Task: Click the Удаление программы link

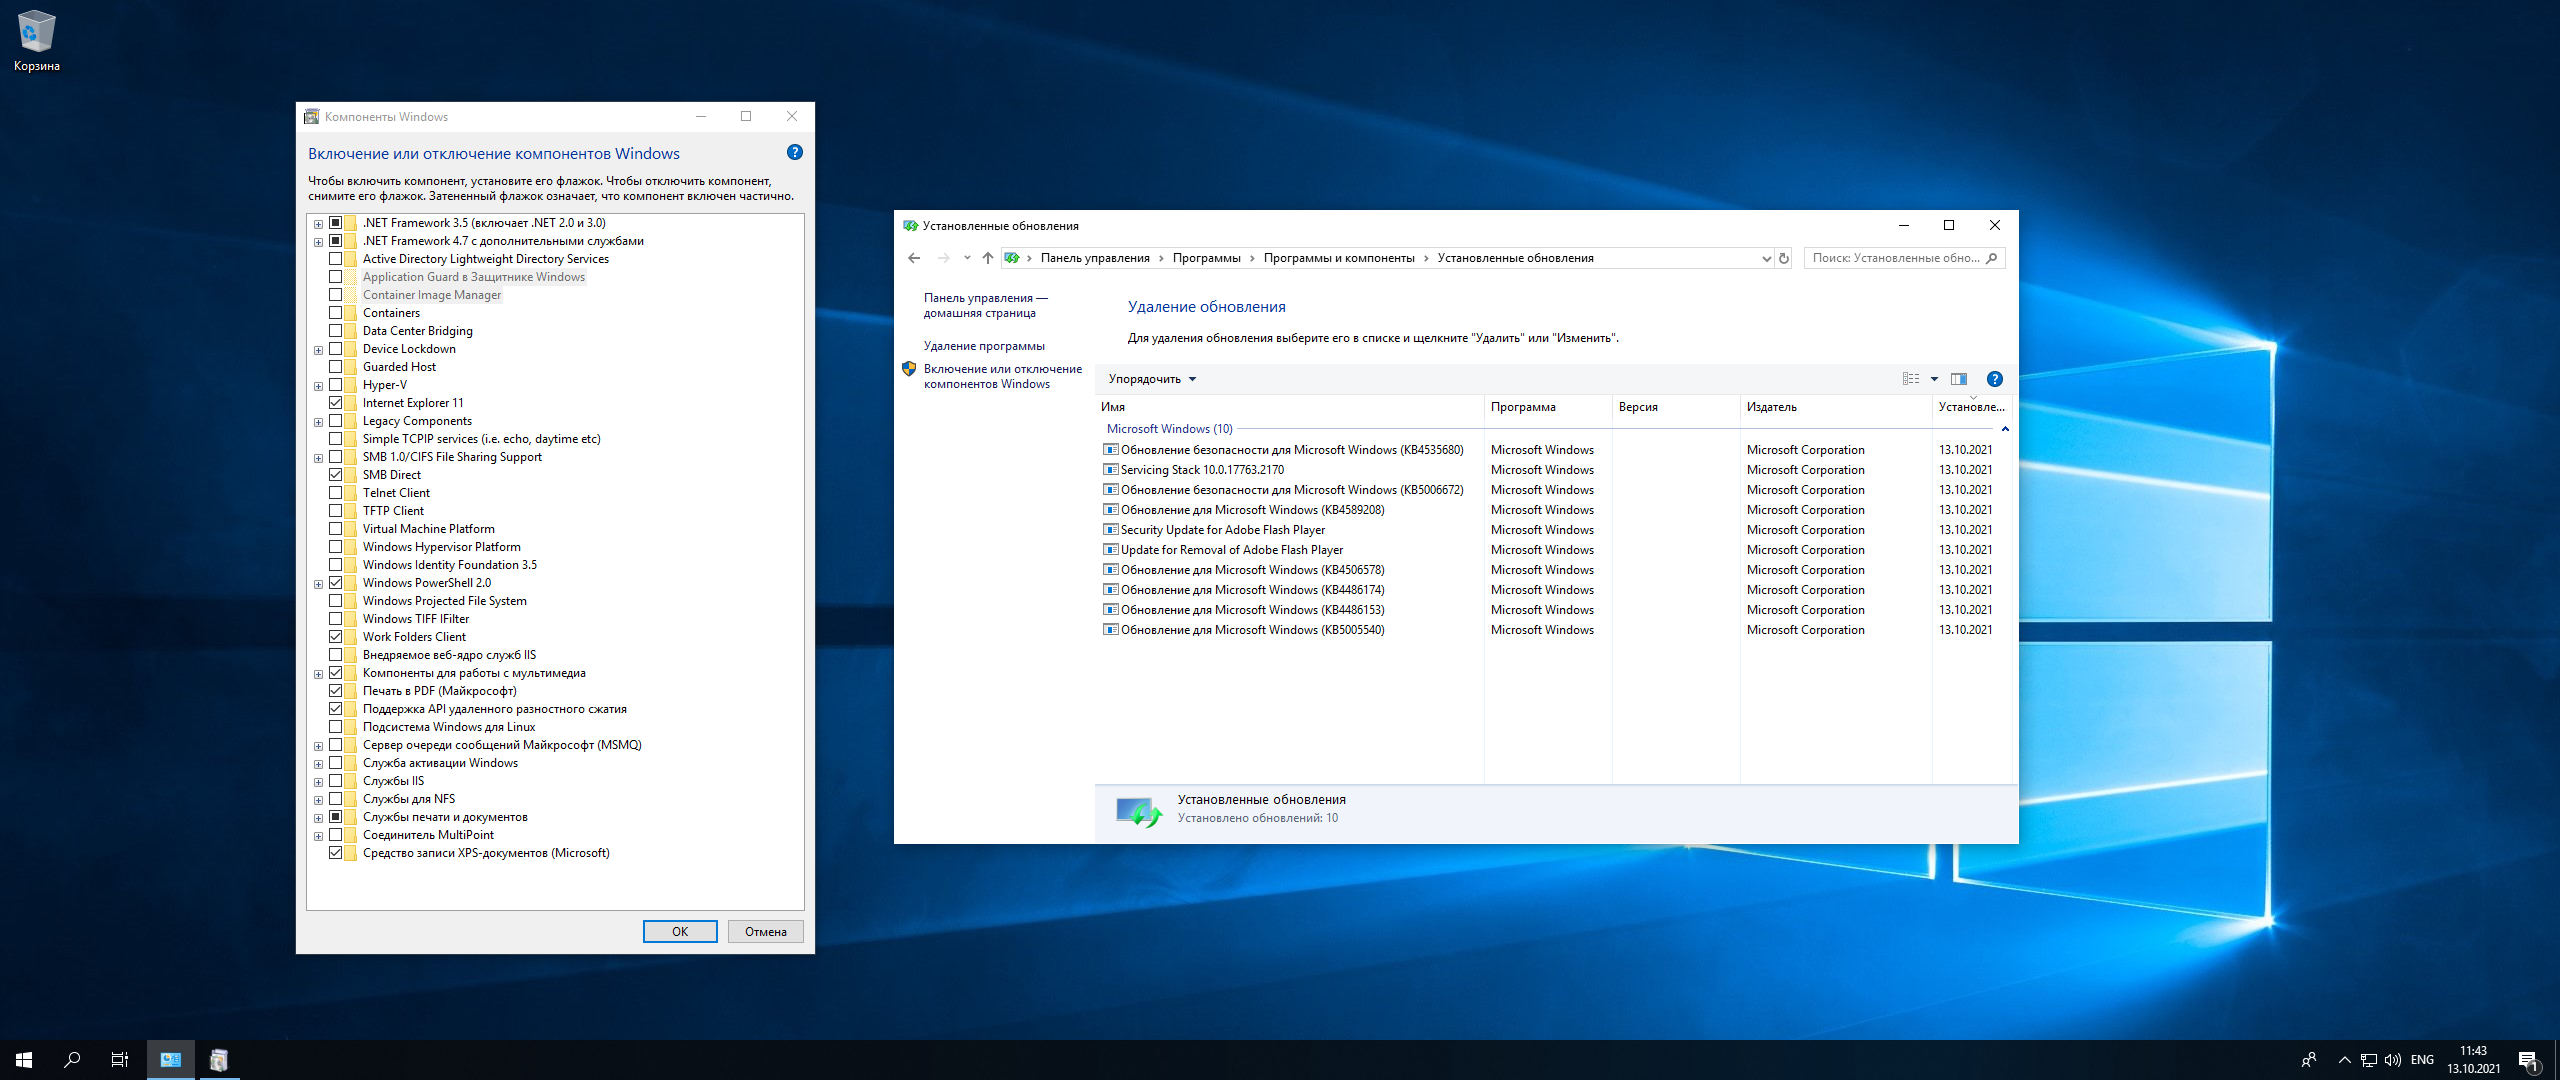Action: (984, 346)
